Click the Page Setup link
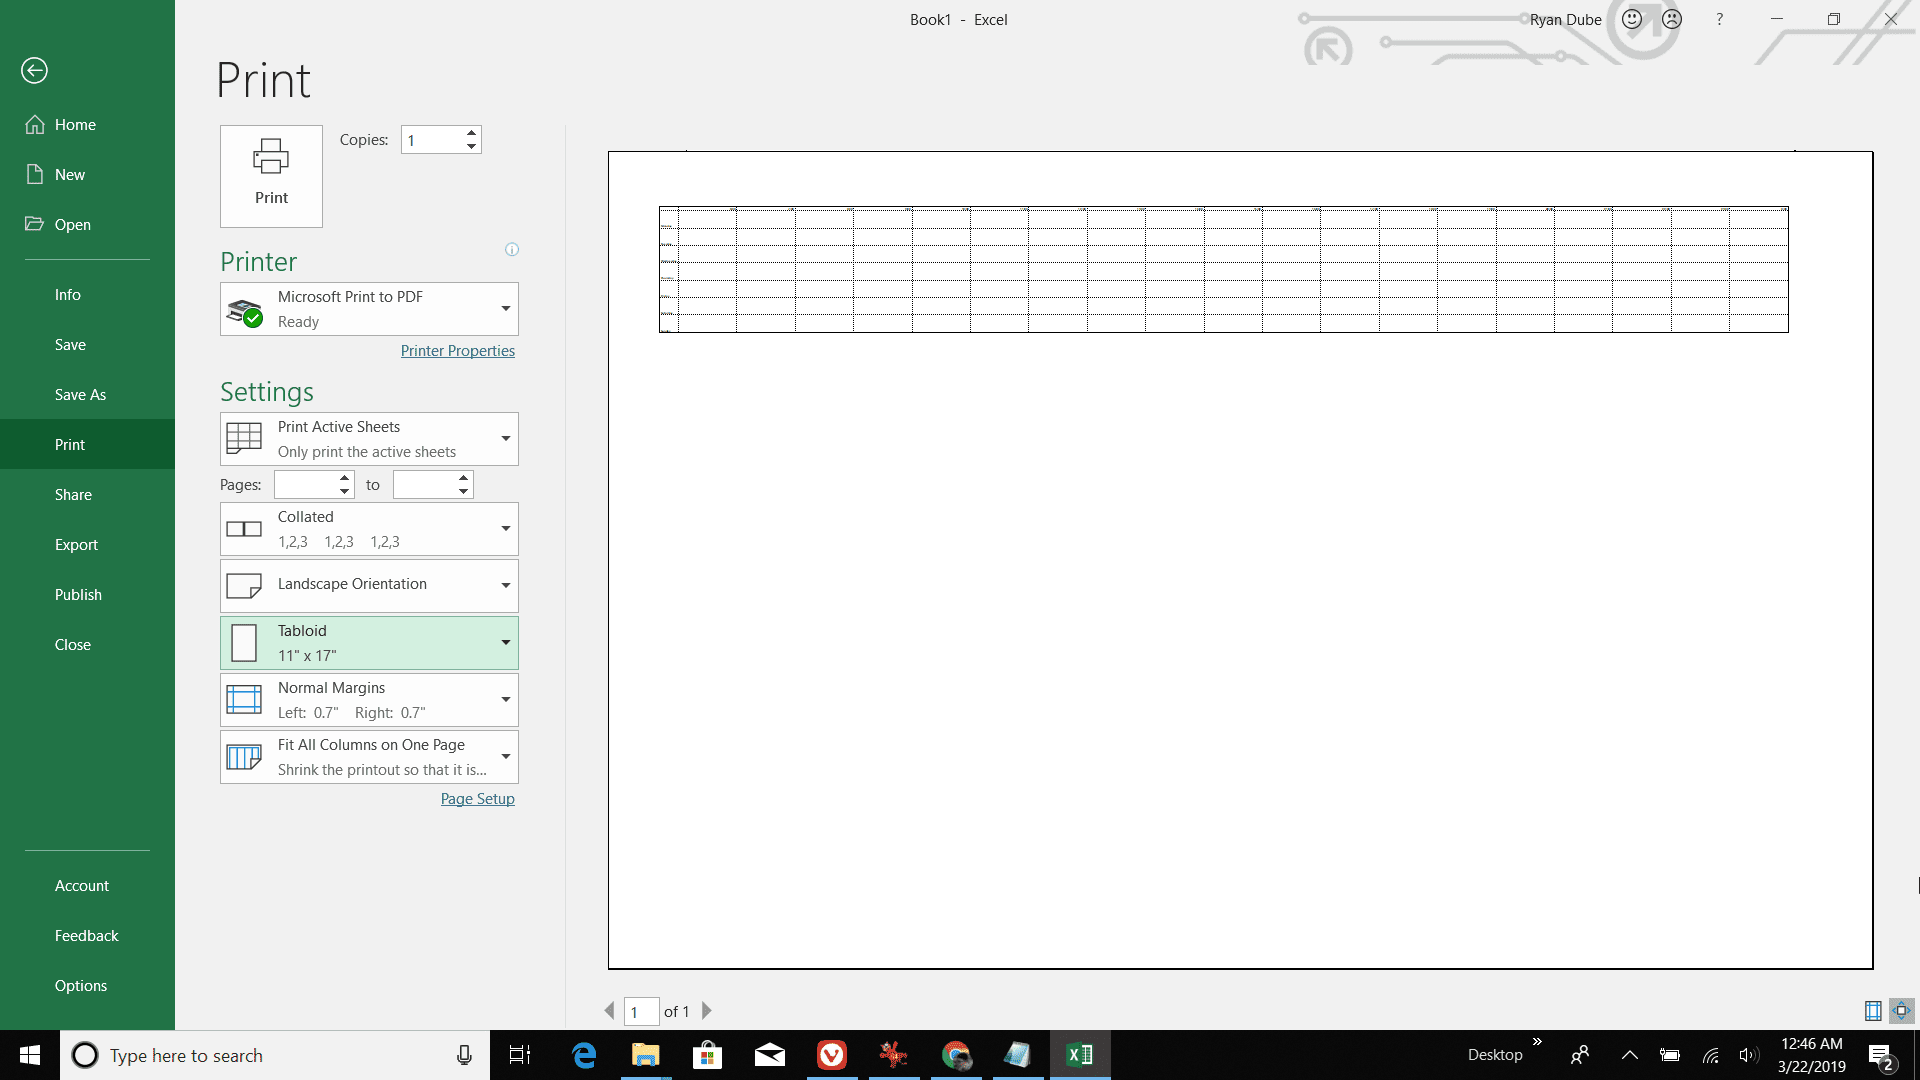The image size is (1920, 1080). coord(479,798)
